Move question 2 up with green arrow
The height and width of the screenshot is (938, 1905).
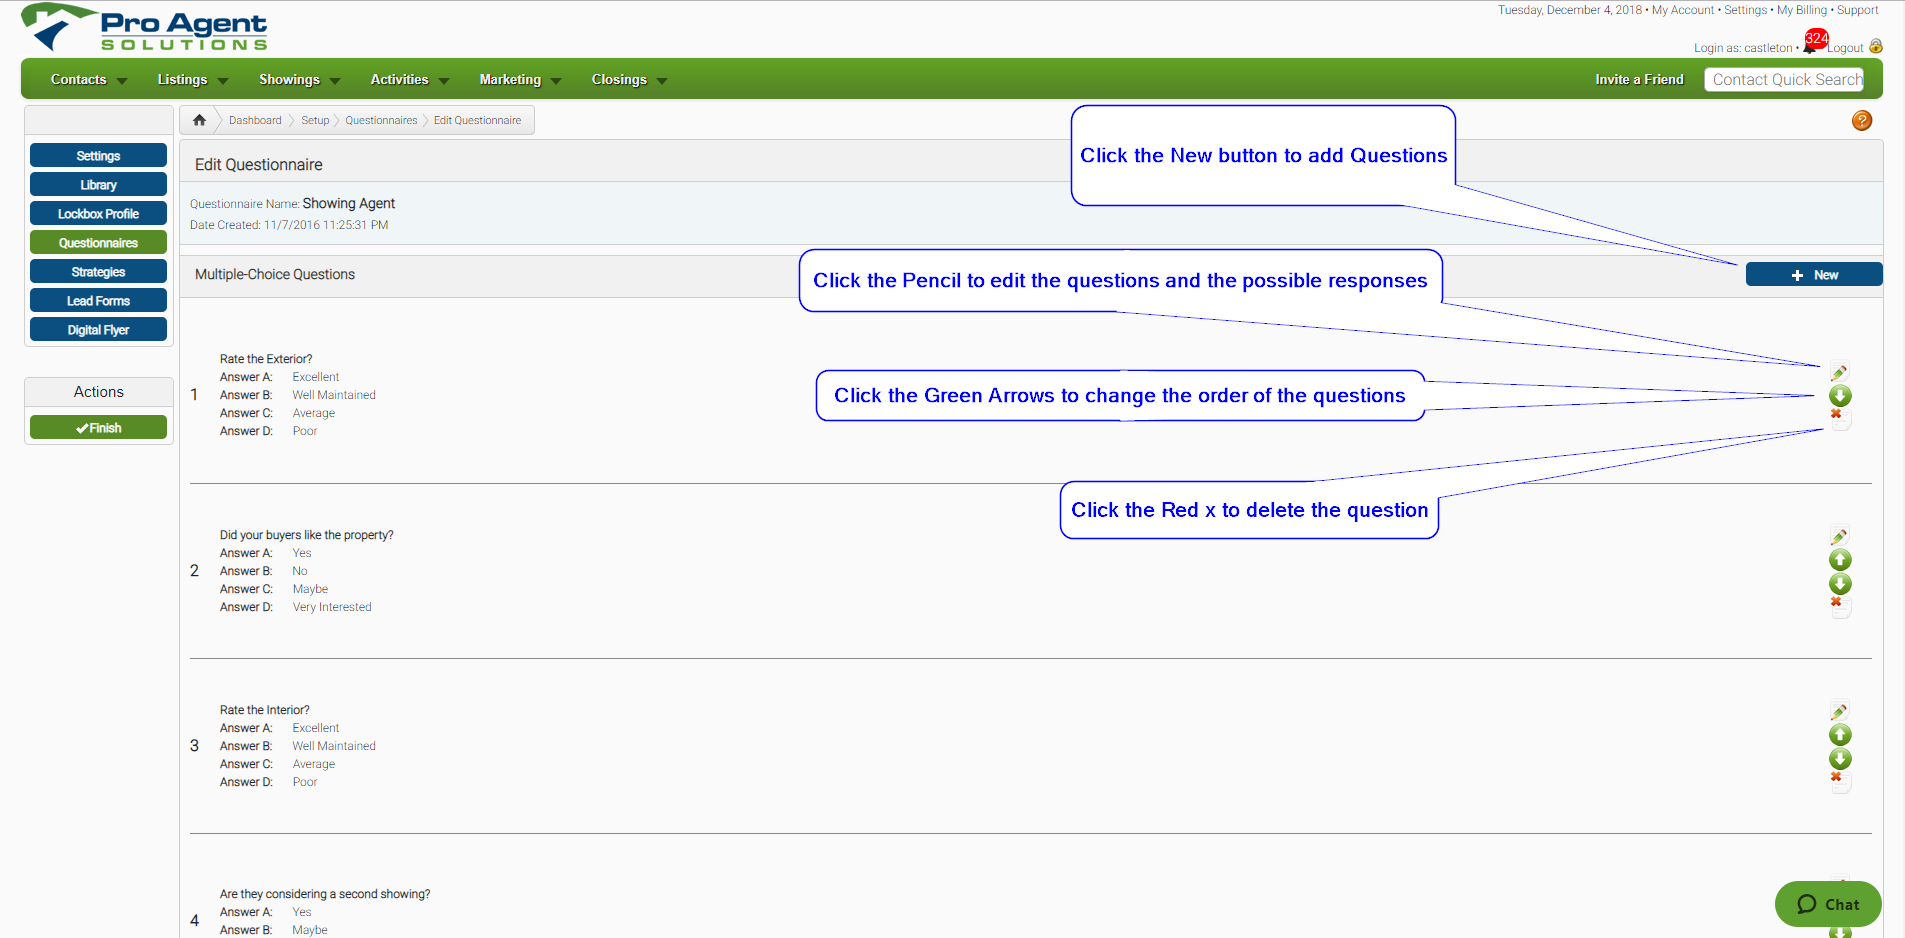pyautogui.click(x=1840, y=560)
